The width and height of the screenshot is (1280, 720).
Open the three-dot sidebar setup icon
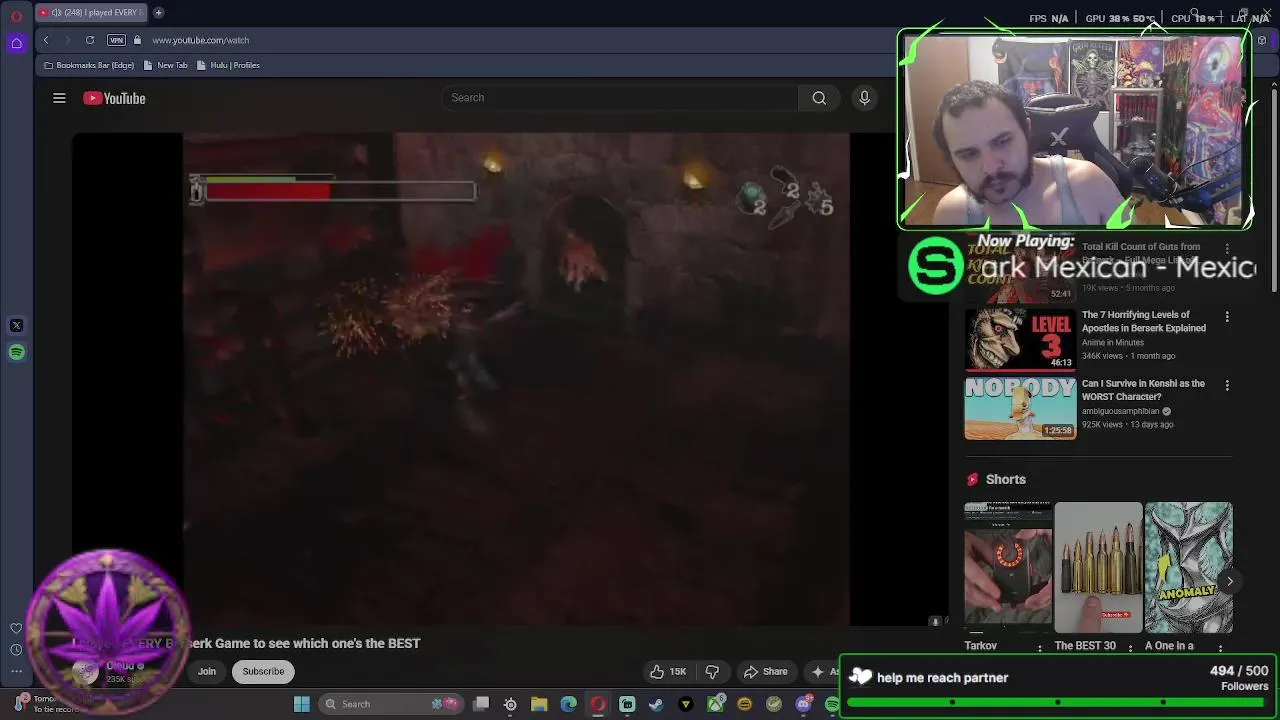click(x=16, y=671)
